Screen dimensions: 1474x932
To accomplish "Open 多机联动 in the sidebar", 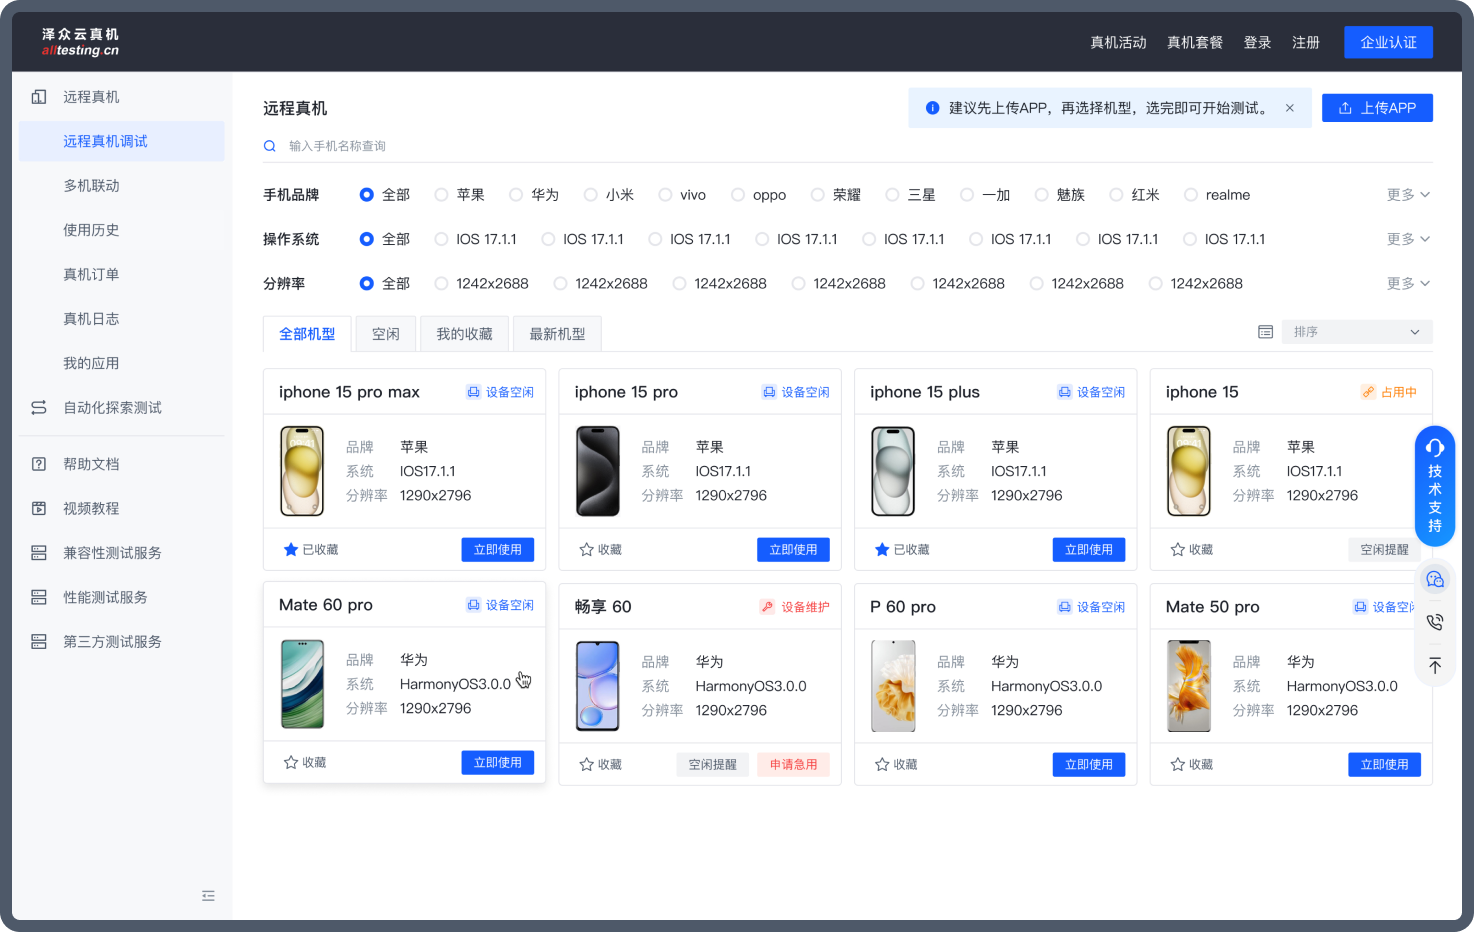I will tap(91, 186).
